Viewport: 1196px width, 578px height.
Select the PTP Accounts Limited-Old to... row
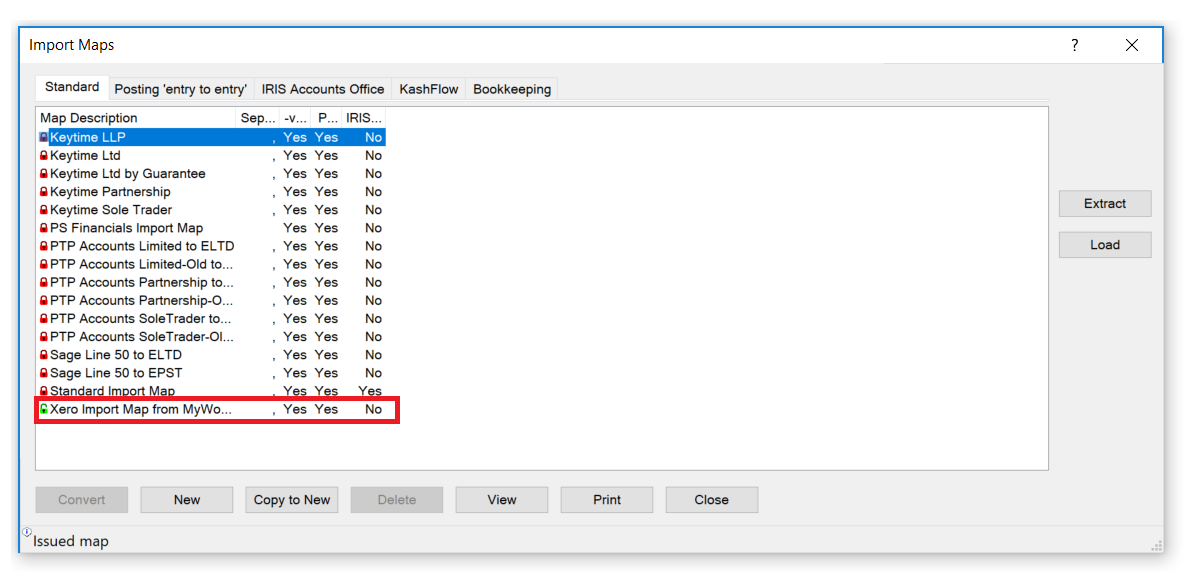211,265
